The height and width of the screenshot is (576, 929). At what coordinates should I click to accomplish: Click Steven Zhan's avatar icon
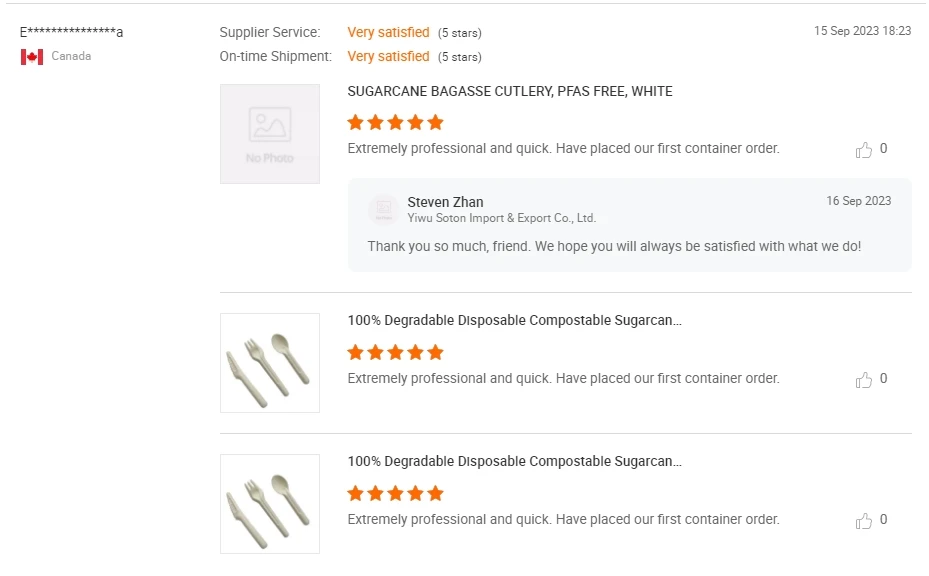pos(382,210)
